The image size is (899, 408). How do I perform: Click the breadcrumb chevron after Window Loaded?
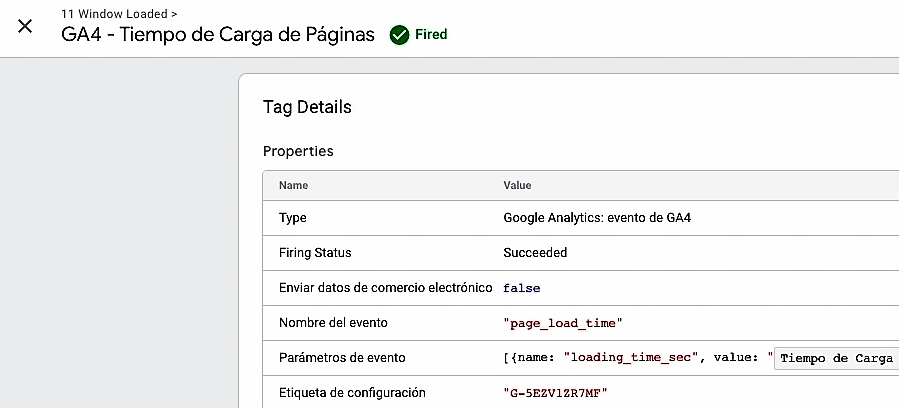(x=174, y=15)
